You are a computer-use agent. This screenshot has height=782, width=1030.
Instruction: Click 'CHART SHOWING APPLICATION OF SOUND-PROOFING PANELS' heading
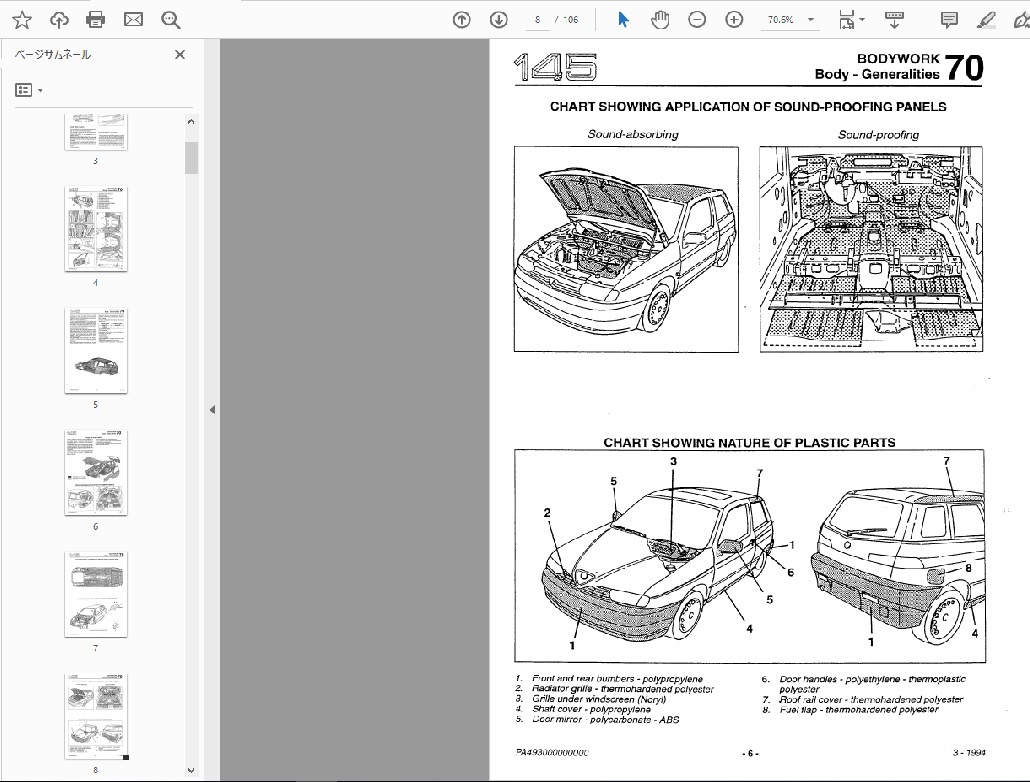click(x=748, y=106)
